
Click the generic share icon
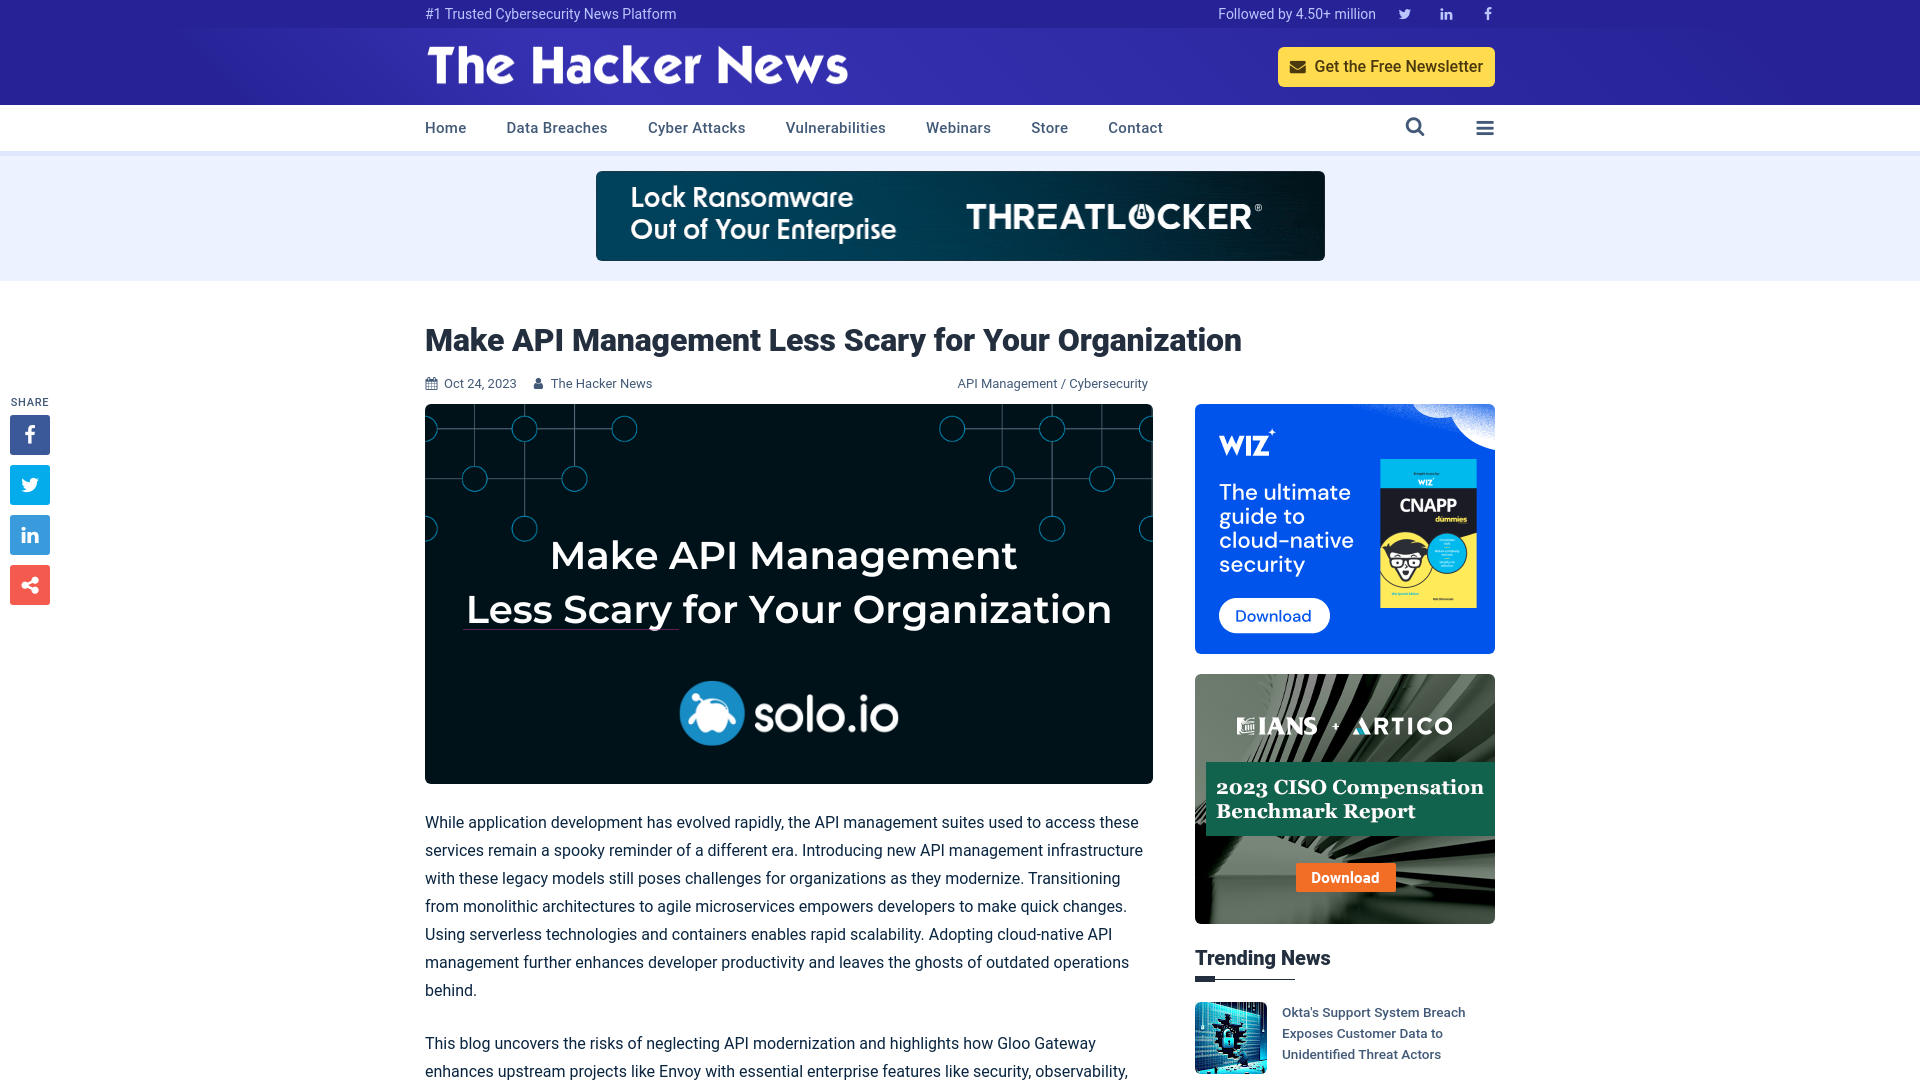tap(29, 584)
